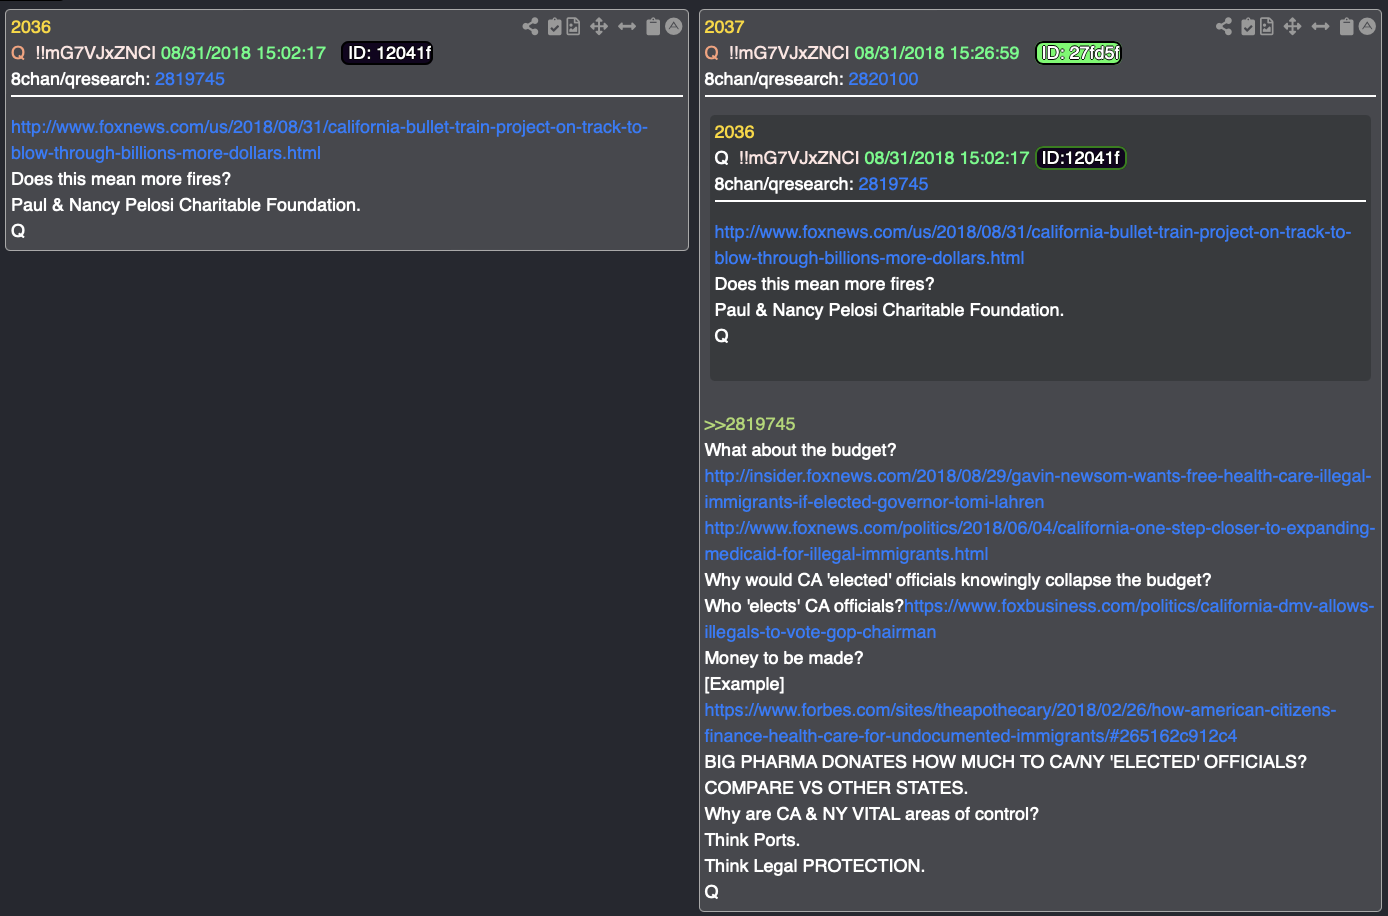Open insider.foxnews.com Gavin Newsom article link
This screenshot has width=1388, height=916.
(1038, 489)
